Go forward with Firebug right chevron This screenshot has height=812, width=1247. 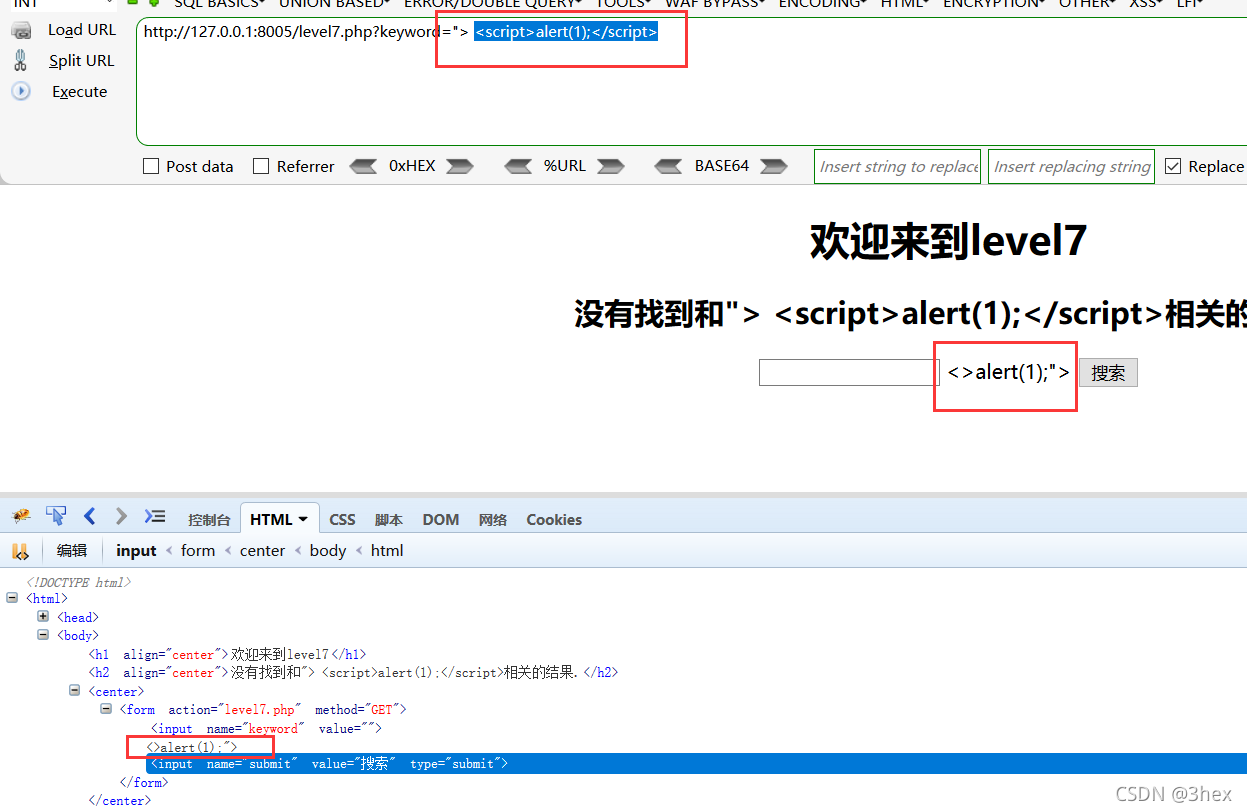pos(122,516)
